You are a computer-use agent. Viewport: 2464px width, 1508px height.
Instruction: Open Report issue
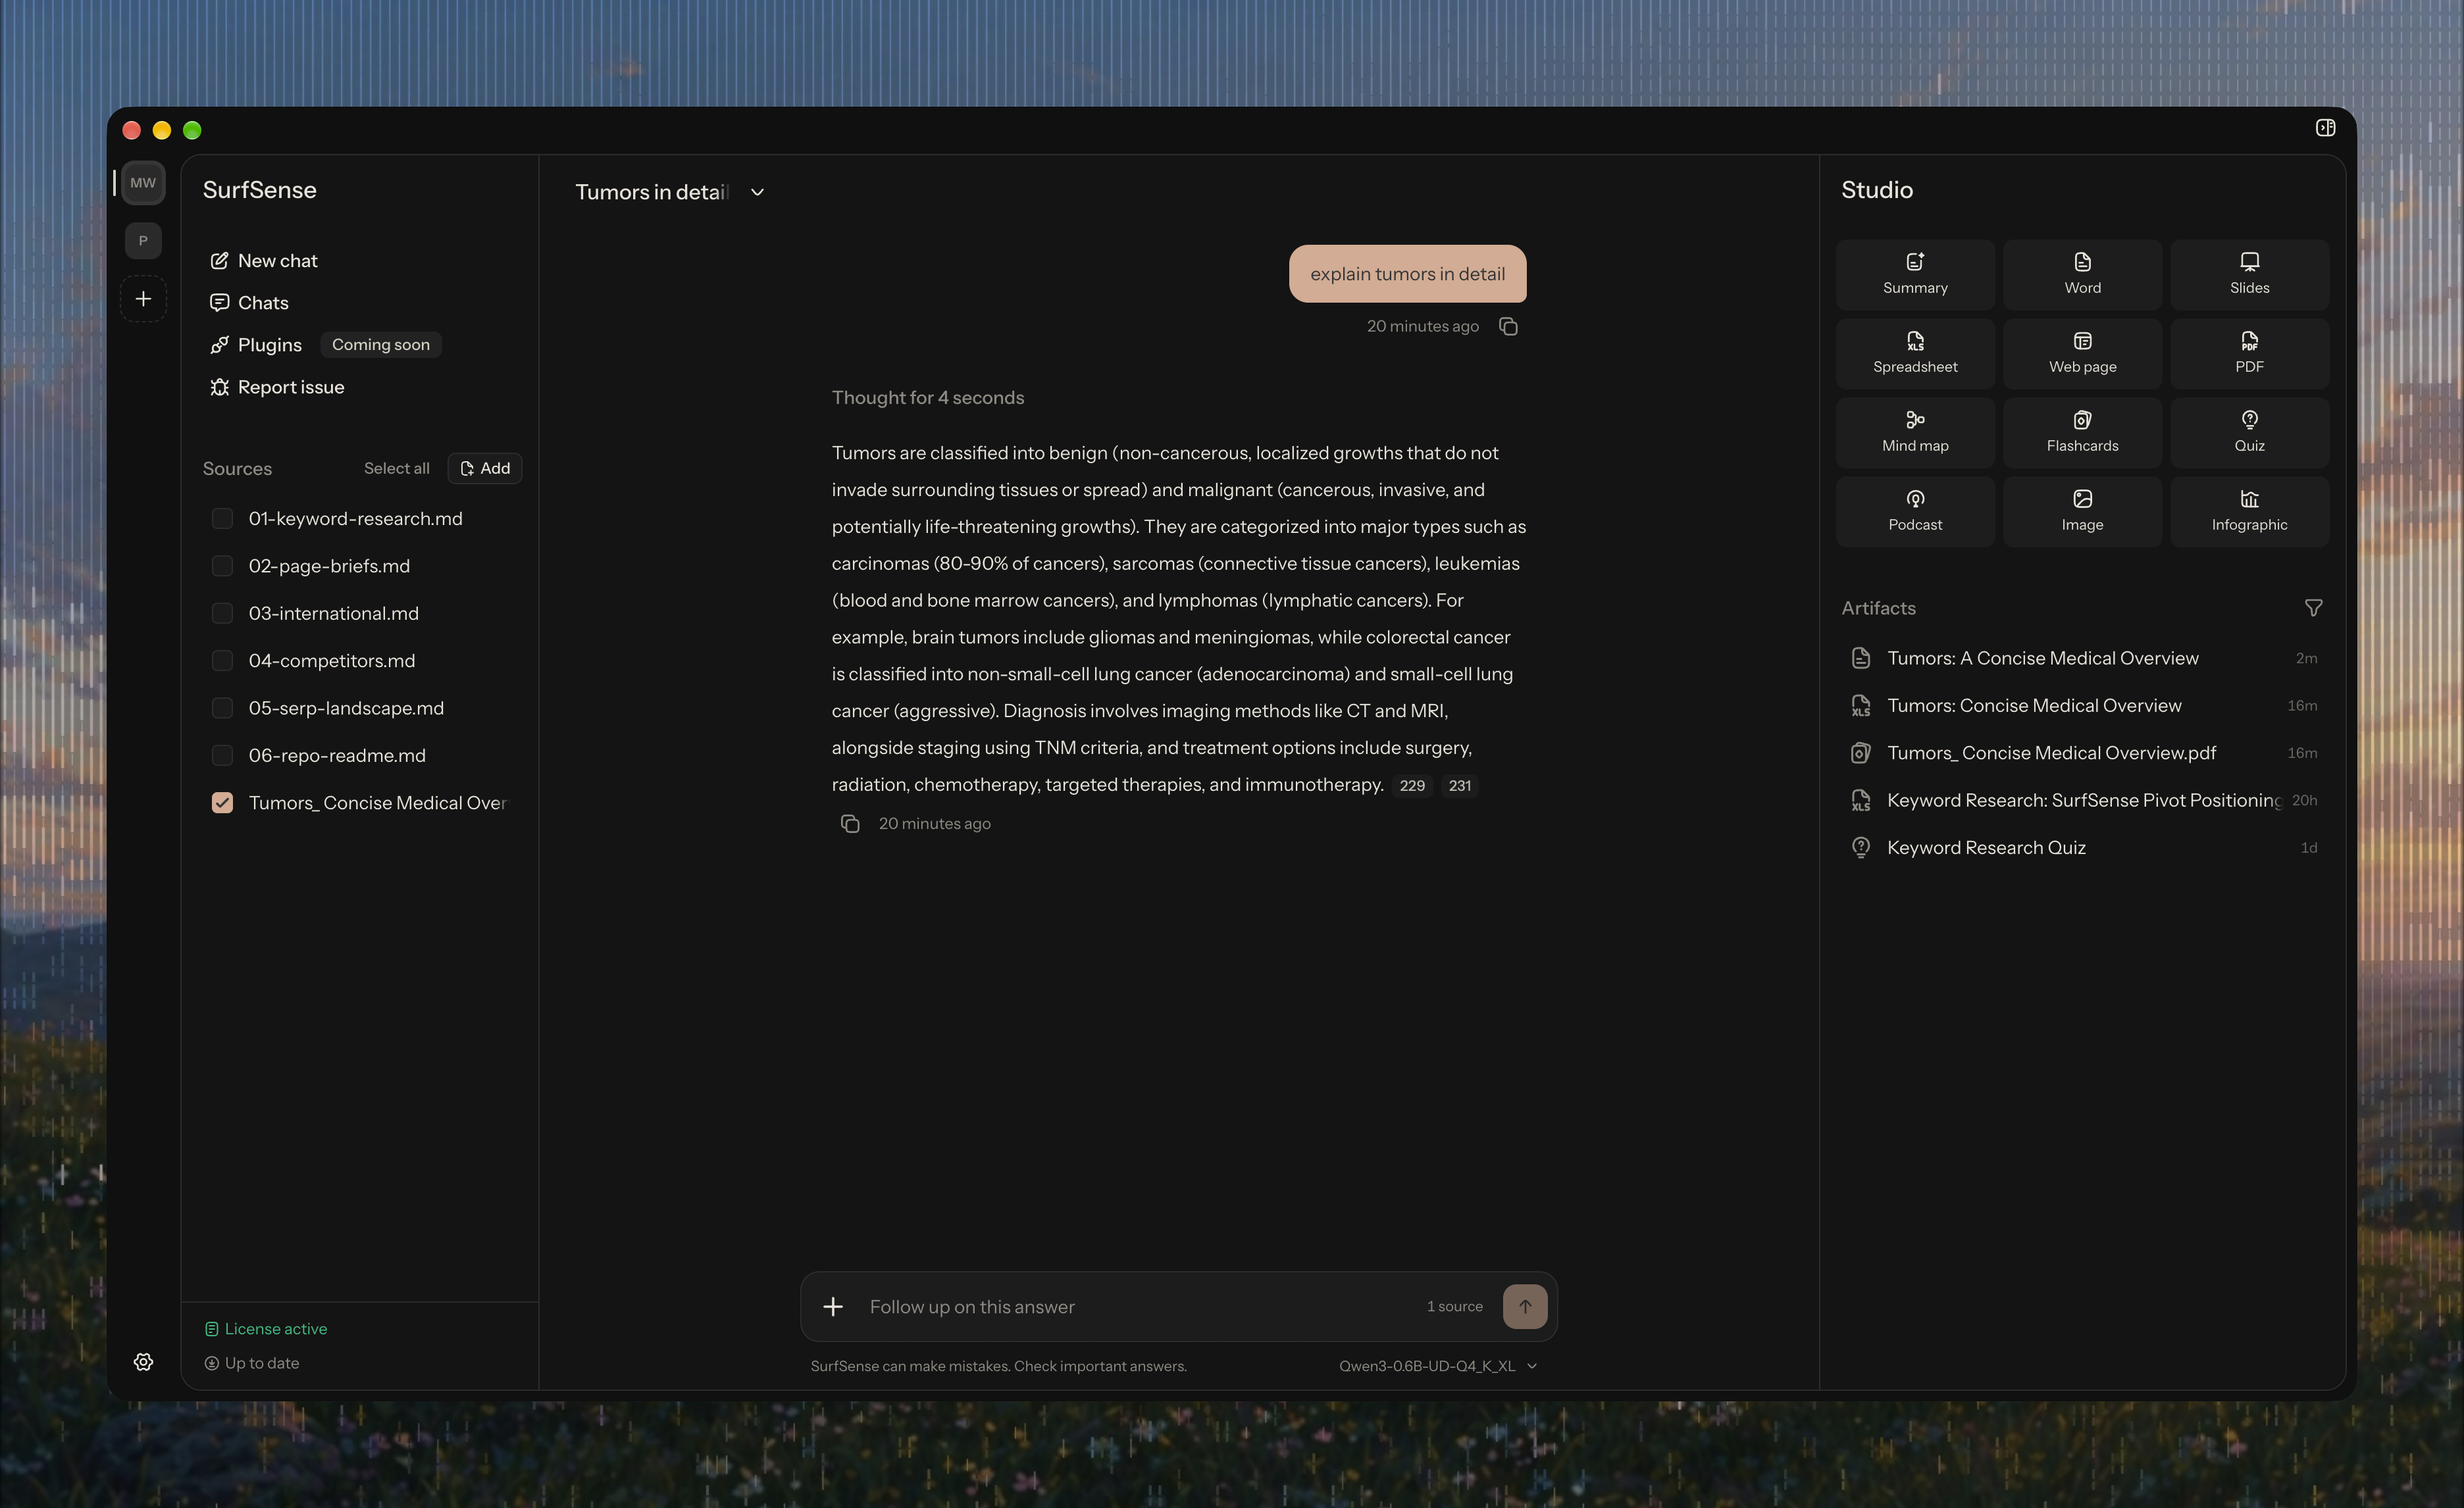point(277,386)
